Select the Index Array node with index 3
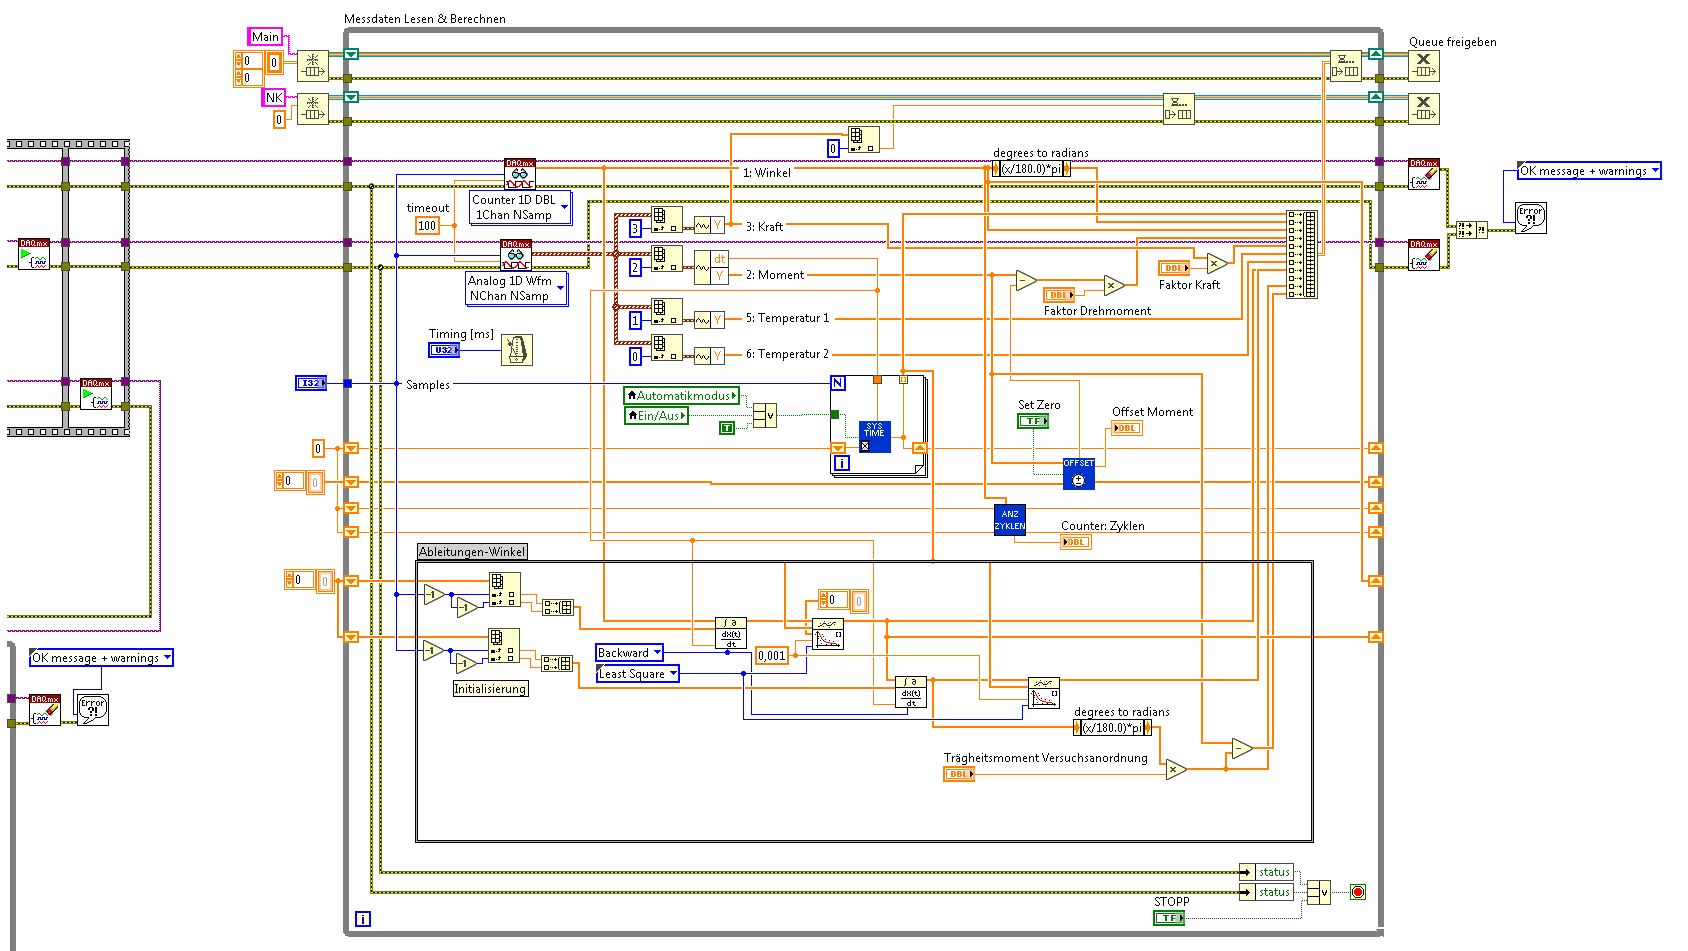Image resolution: width=1688 pixels, height=951 pixels. [667, 222]
